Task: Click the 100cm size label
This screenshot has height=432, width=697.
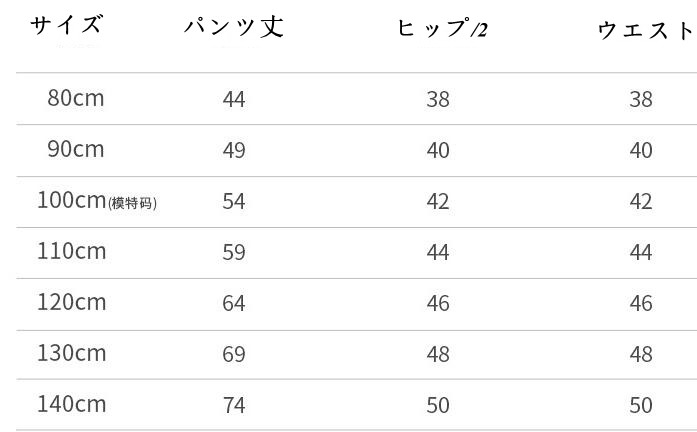Action: click(x=71, y=200)
